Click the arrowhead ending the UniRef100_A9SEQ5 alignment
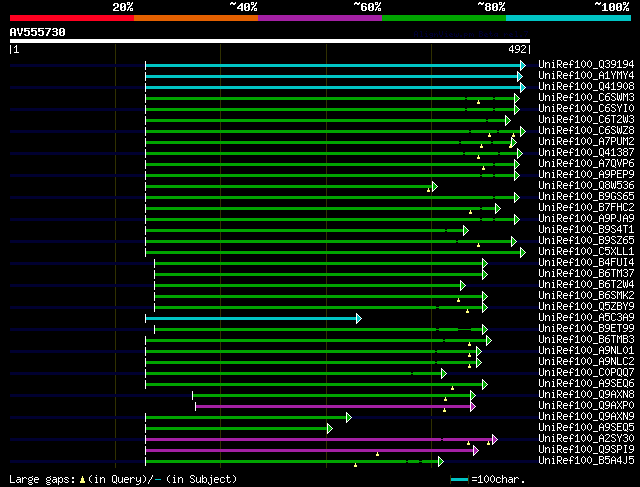 coord(330,429)
